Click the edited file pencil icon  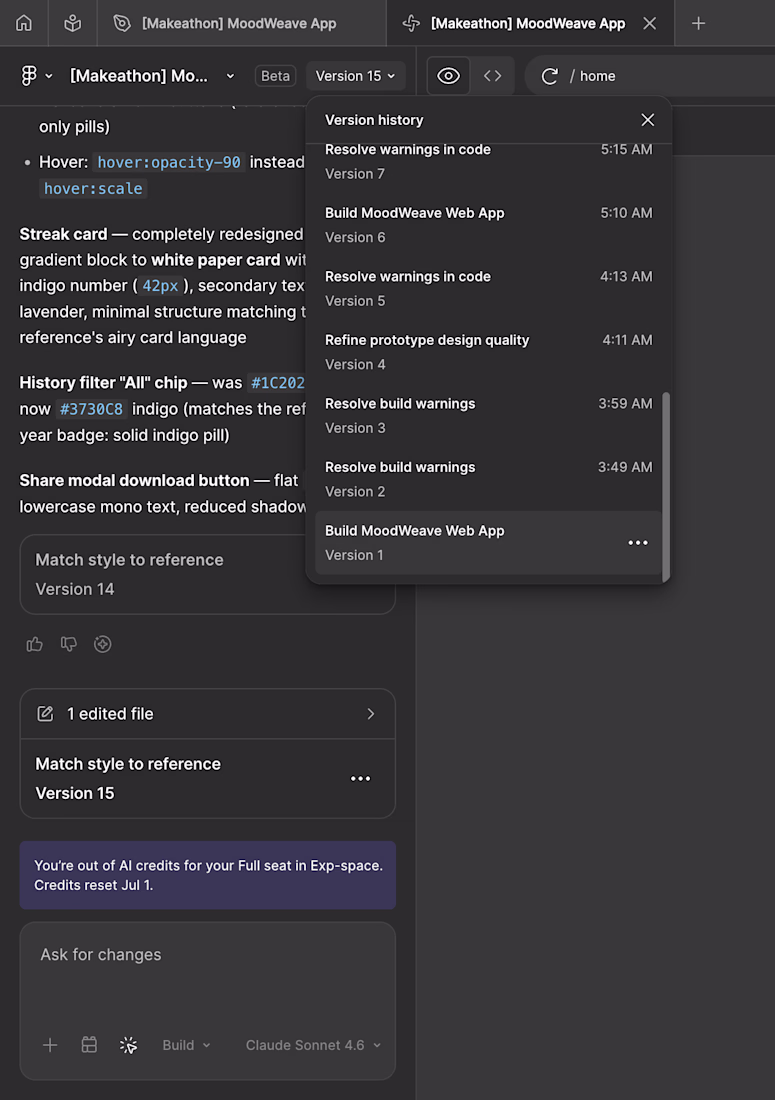[45, 713]
